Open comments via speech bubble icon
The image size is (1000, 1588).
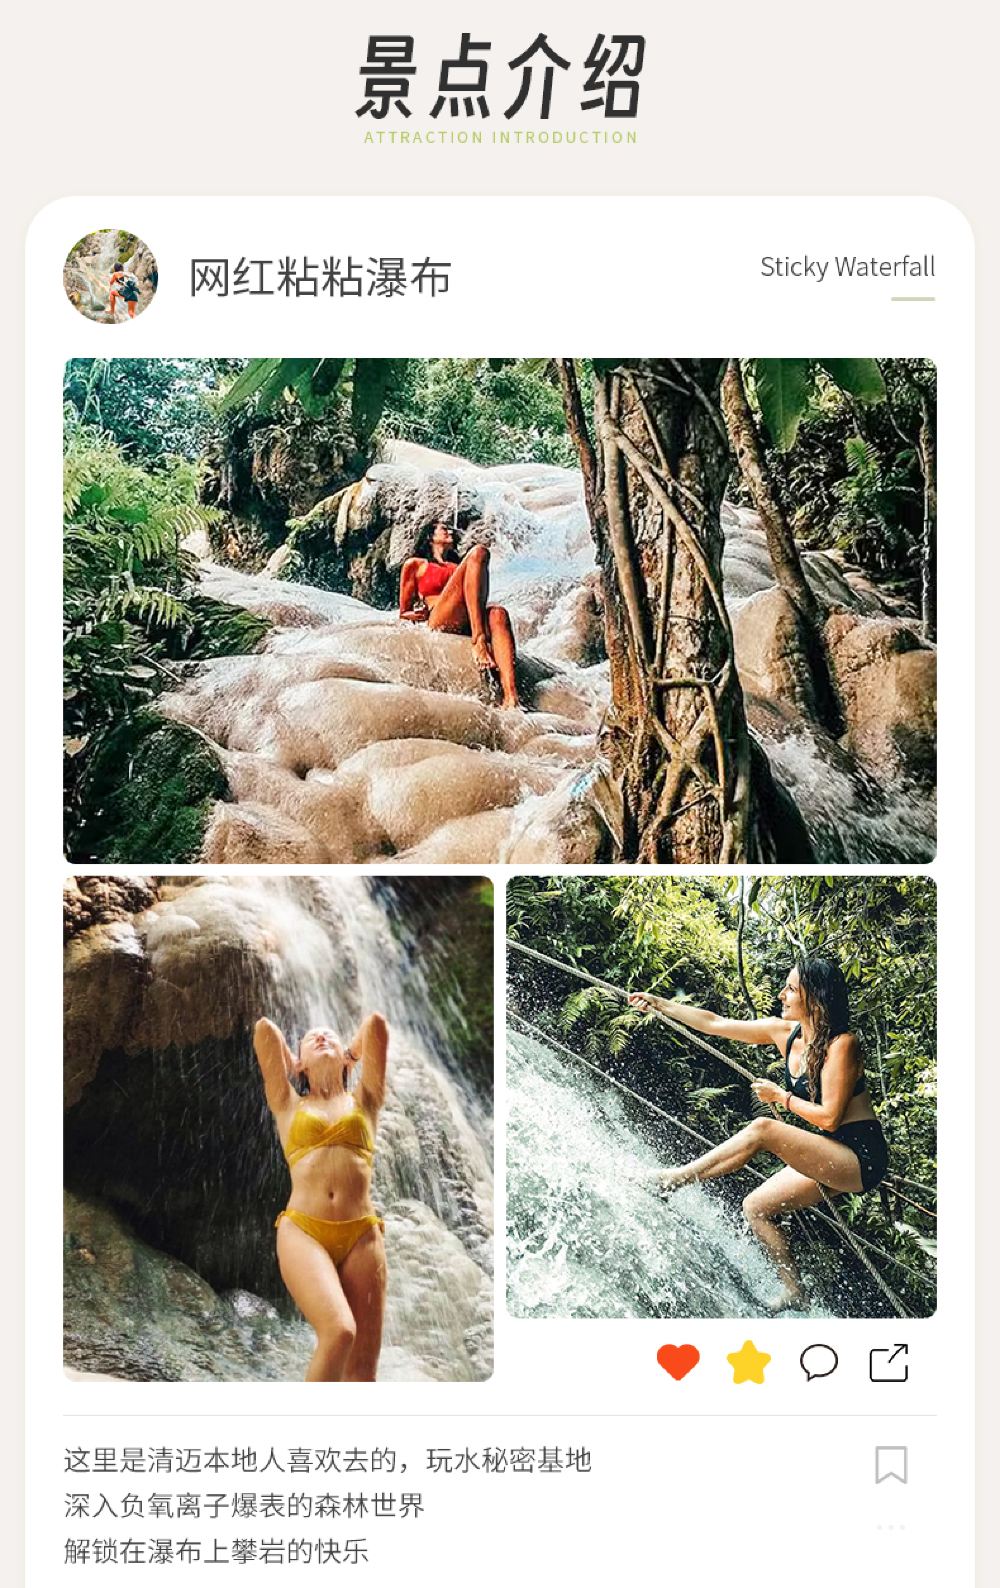[819, 1362]
